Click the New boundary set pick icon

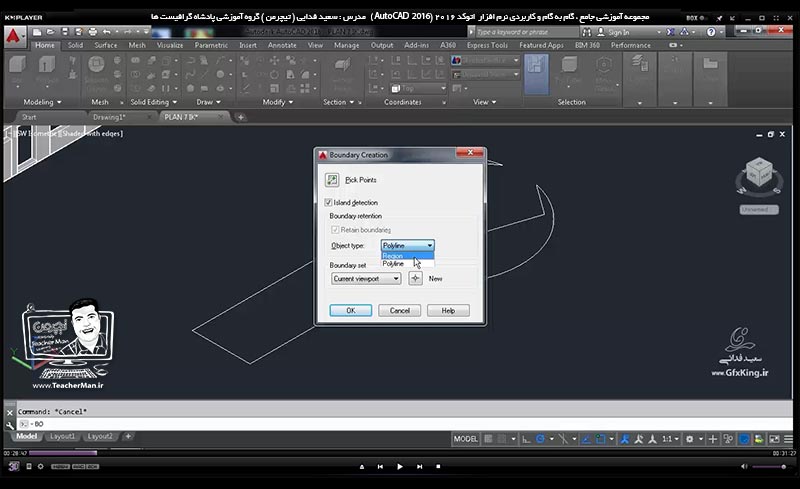coord(415,278)
